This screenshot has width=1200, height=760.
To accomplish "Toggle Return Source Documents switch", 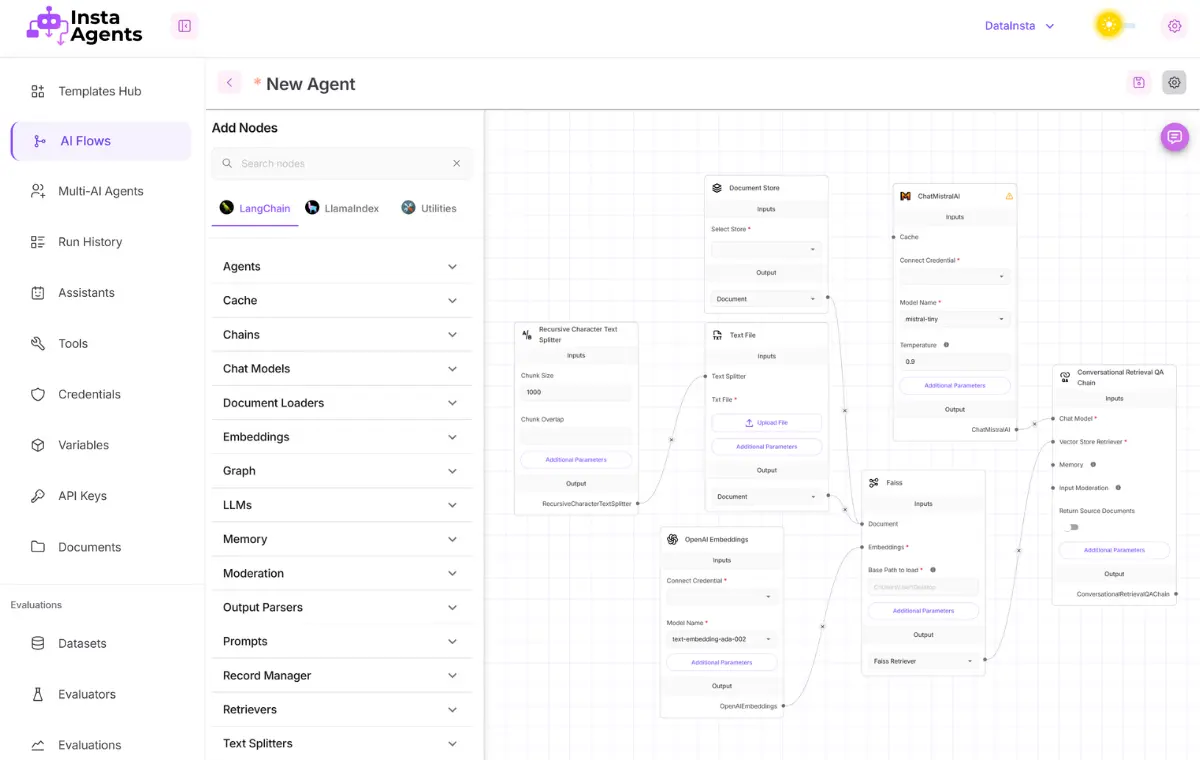I will pyautogui.click(x=1071, y=527).
